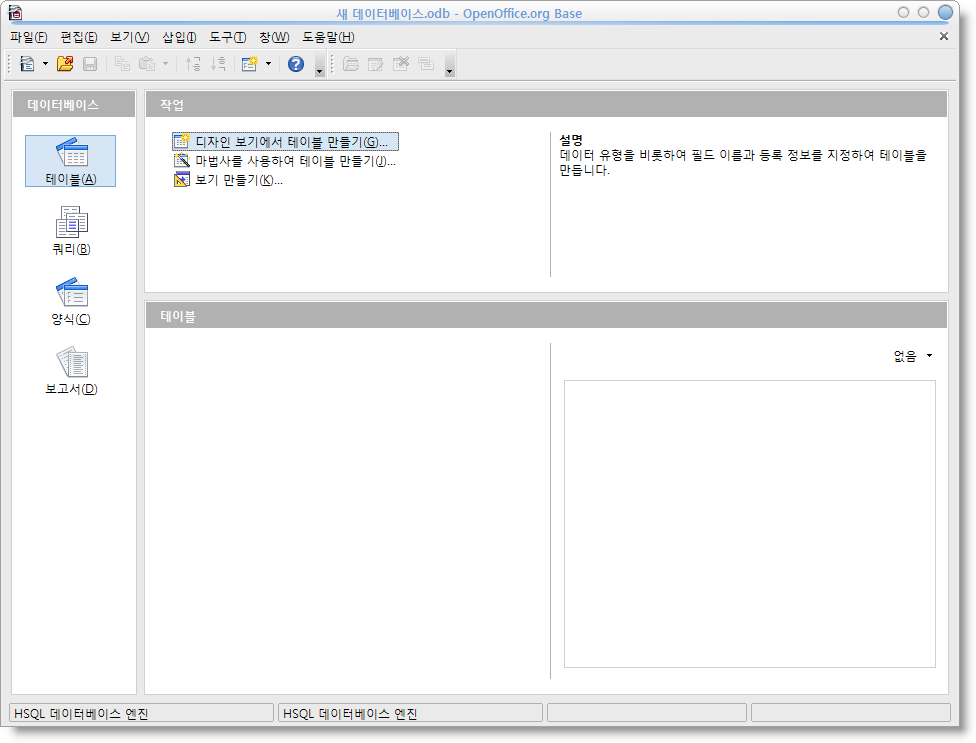Open the 도움말 menu
Screen dimensions: 976x743
(328, 37)
